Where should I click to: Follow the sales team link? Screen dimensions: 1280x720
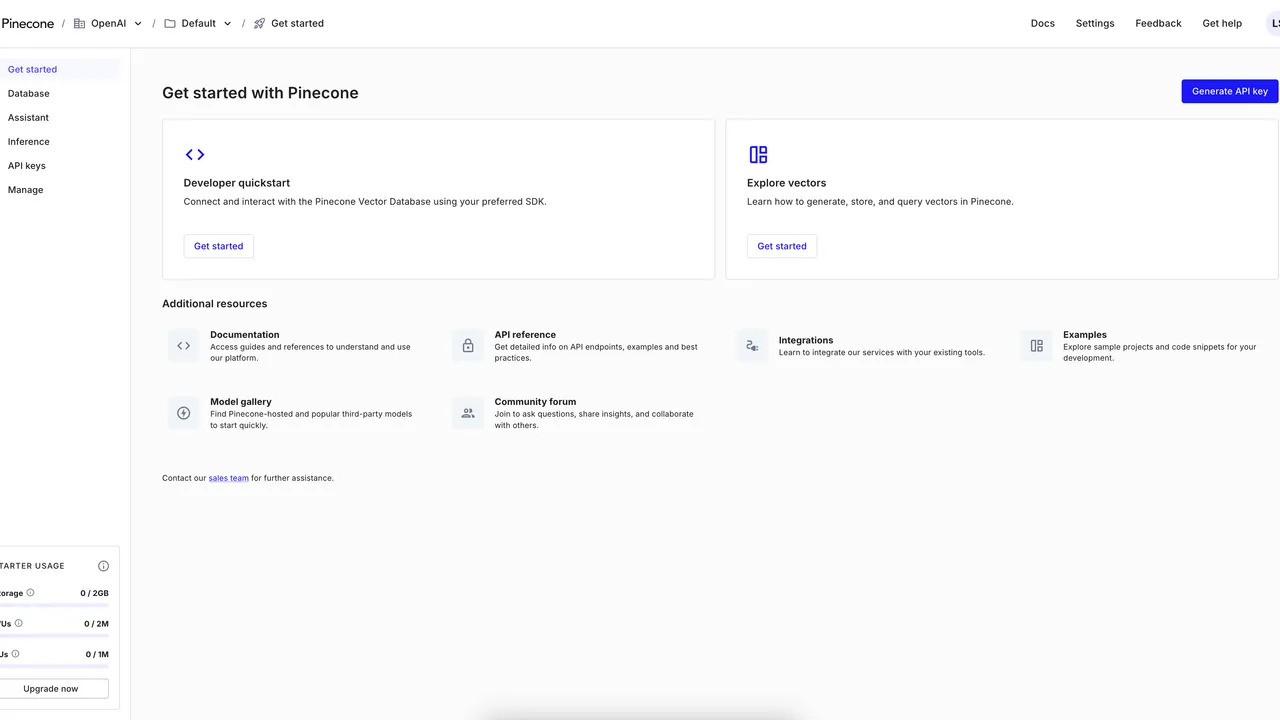pyautogui.click(x=229, y=478)
